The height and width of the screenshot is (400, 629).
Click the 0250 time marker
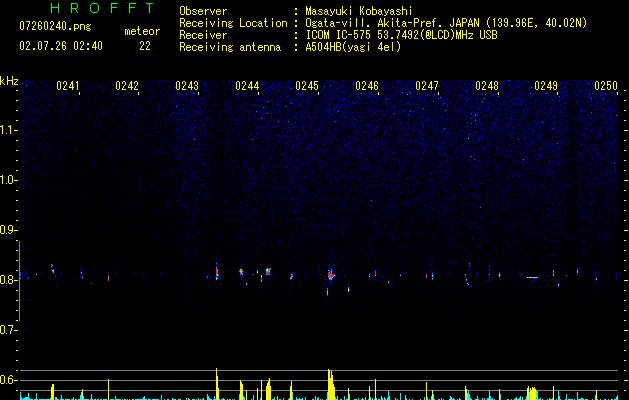coord(606,85)
